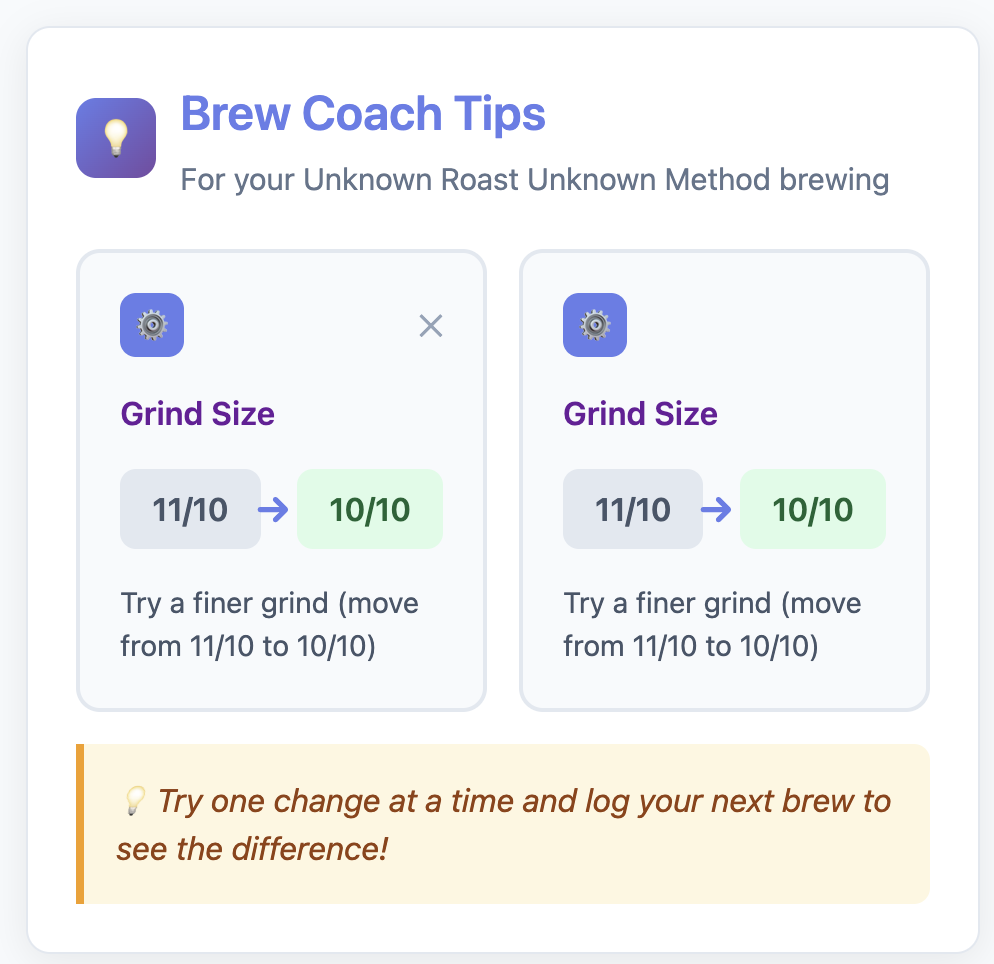Click the Grind Size title in the left card
The width and height of the screenshot is (994, 964).
pyautogui.click(x=198, y=414)
